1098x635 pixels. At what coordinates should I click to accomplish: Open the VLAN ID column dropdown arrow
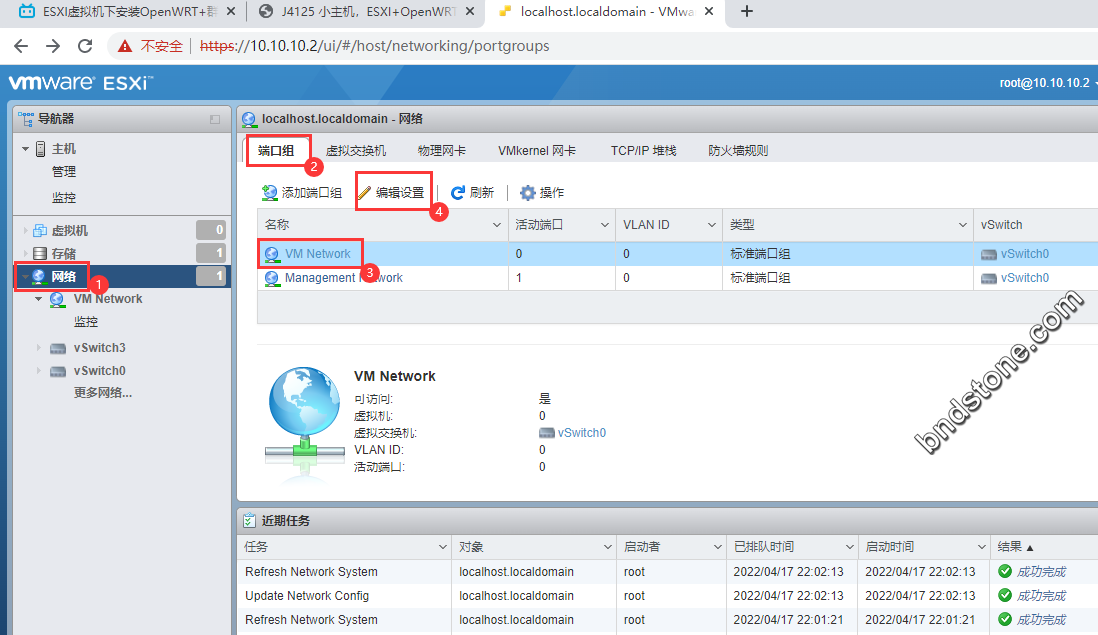711,225
